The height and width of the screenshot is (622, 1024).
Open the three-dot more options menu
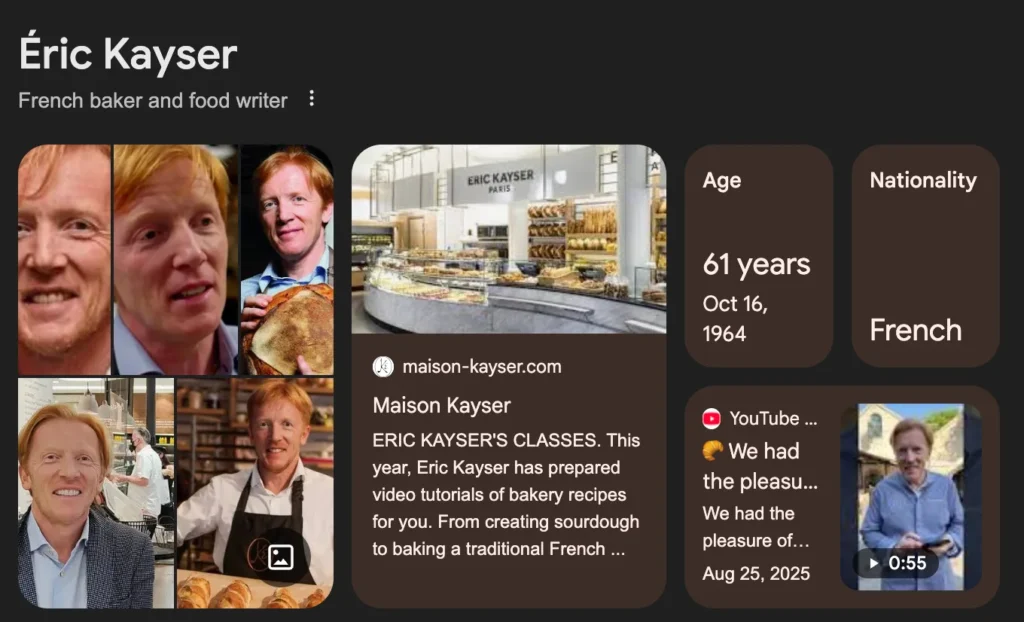tap(312, 98)
